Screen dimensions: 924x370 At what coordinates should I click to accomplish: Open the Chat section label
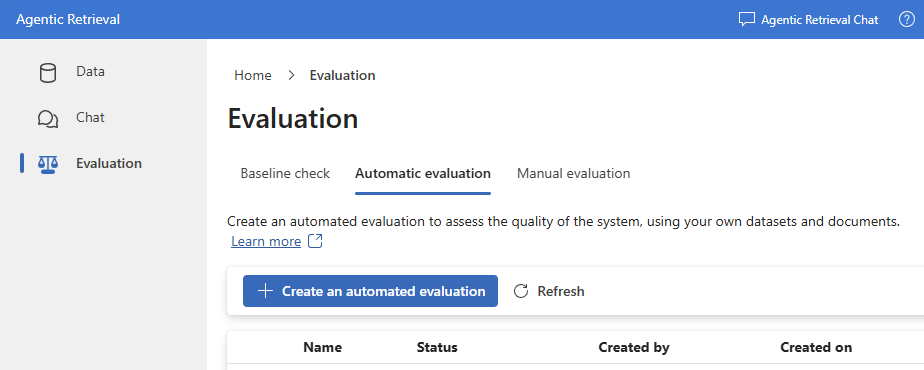(x=90, y=118)
